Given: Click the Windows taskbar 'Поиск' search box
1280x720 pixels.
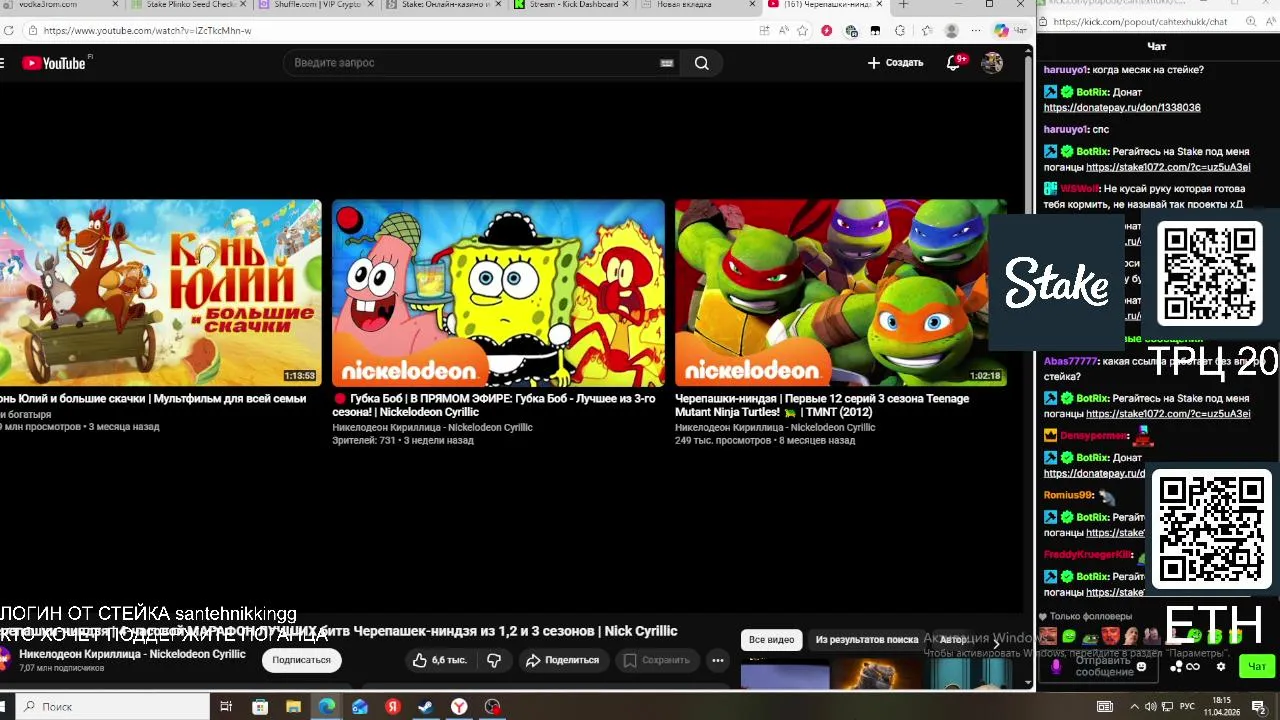Looking at the screenshot, I should [x=114, y=707].
